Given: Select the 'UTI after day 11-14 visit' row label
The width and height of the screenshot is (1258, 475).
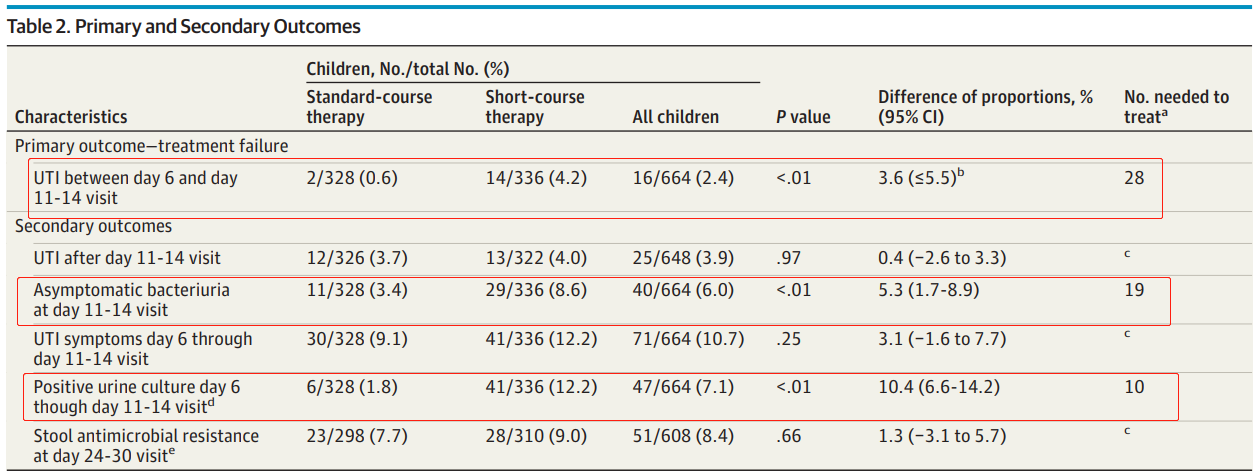Looking at the screenshot, I should click(x=127, y=258).
